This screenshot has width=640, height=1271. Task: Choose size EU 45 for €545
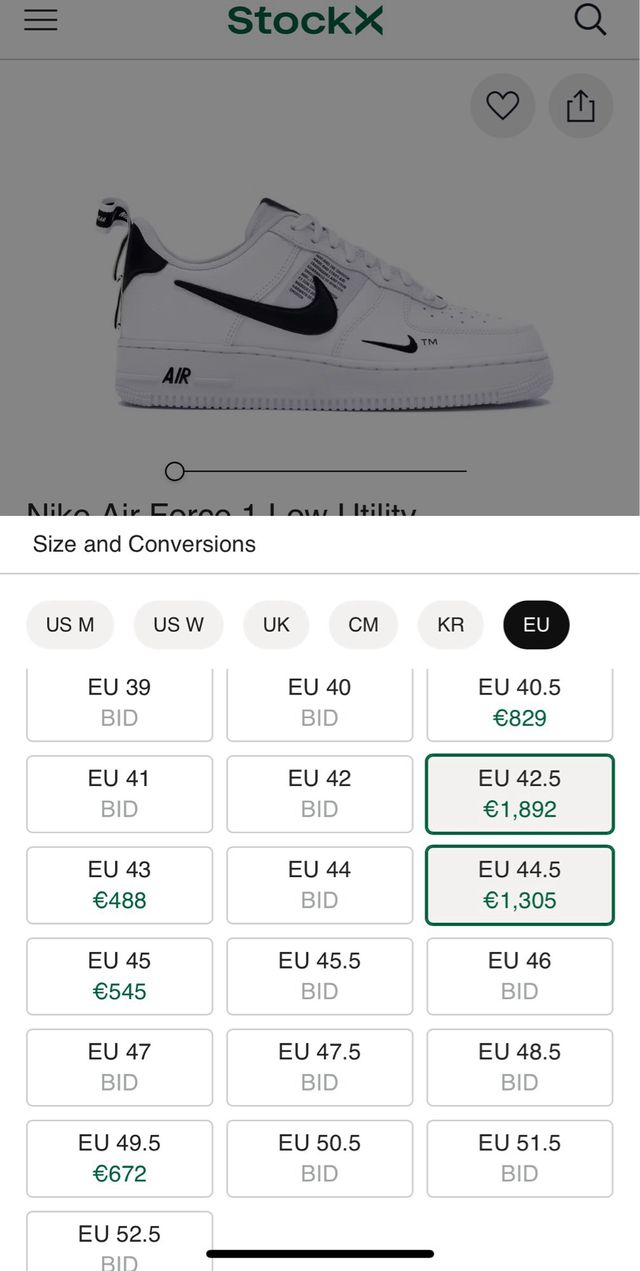tap(119, 975)
